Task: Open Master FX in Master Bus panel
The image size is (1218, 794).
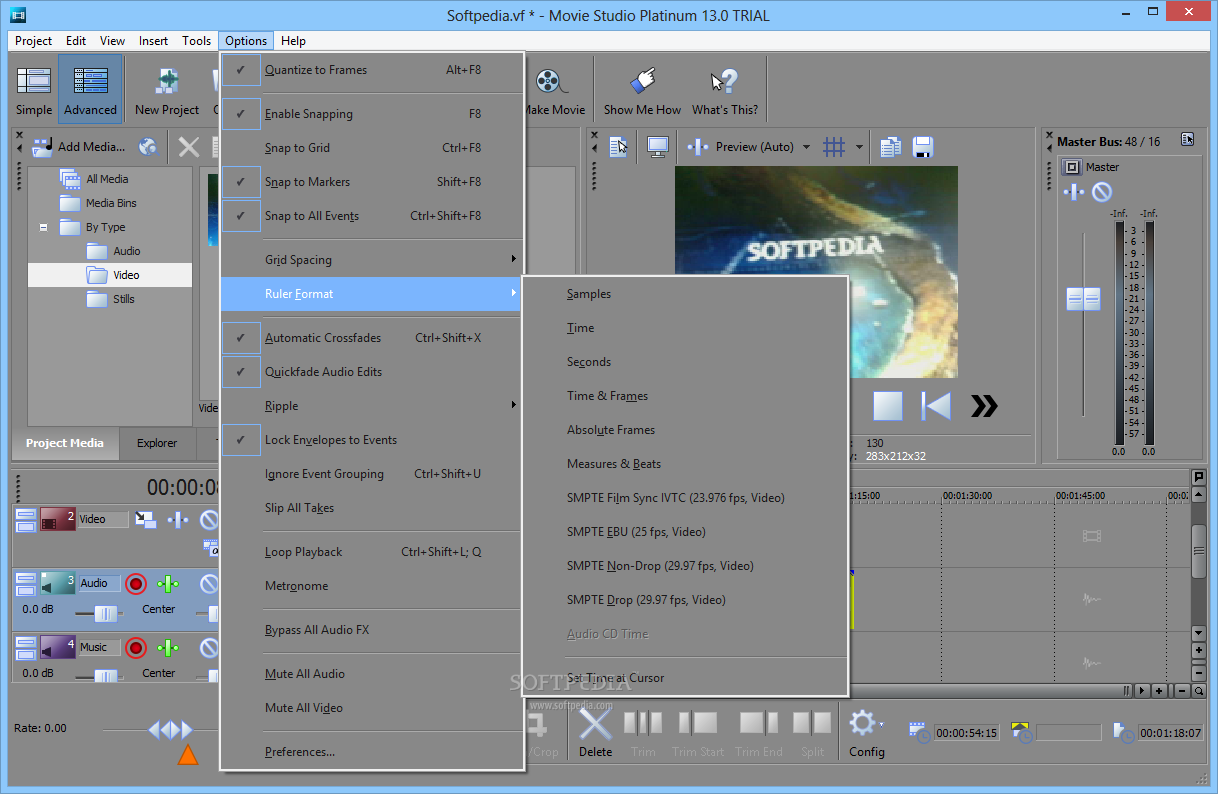Action: point(1073,191)
